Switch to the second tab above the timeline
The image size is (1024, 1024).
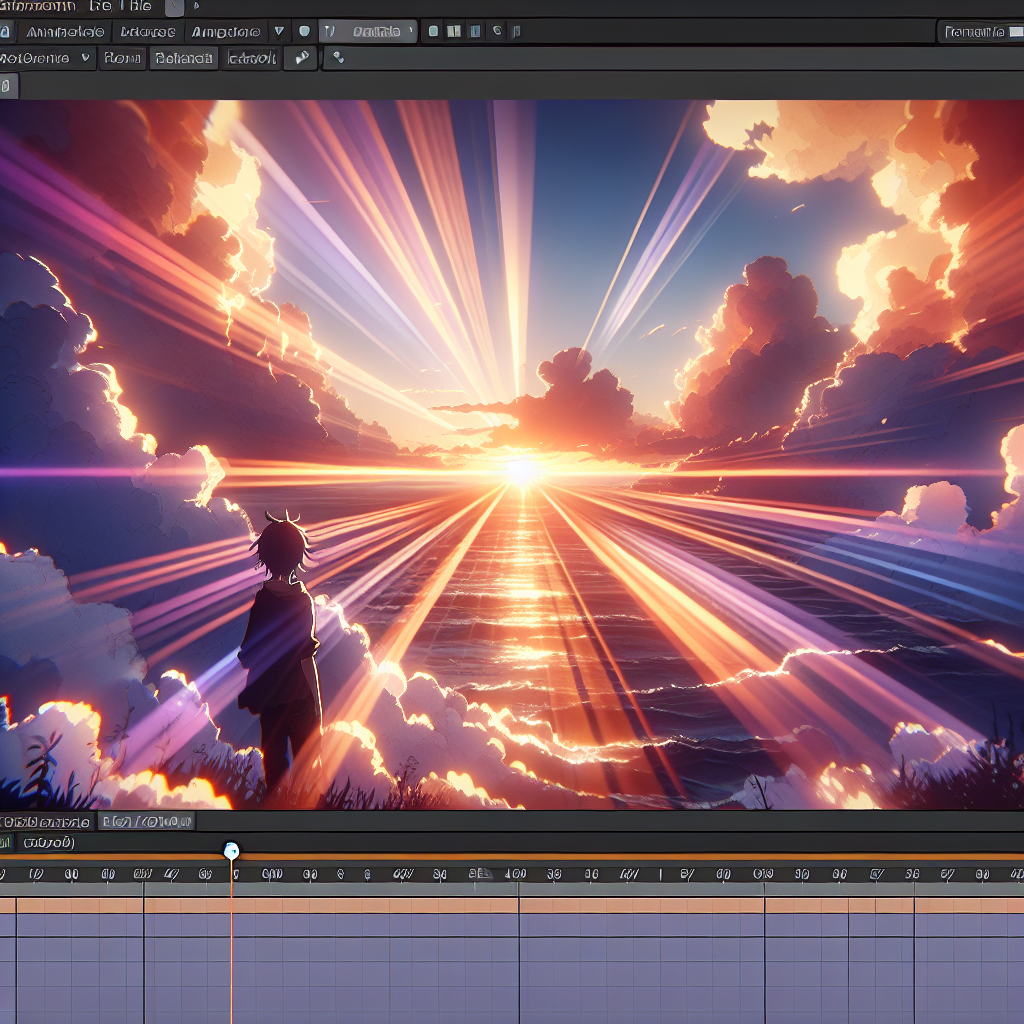tap(146, 822)
